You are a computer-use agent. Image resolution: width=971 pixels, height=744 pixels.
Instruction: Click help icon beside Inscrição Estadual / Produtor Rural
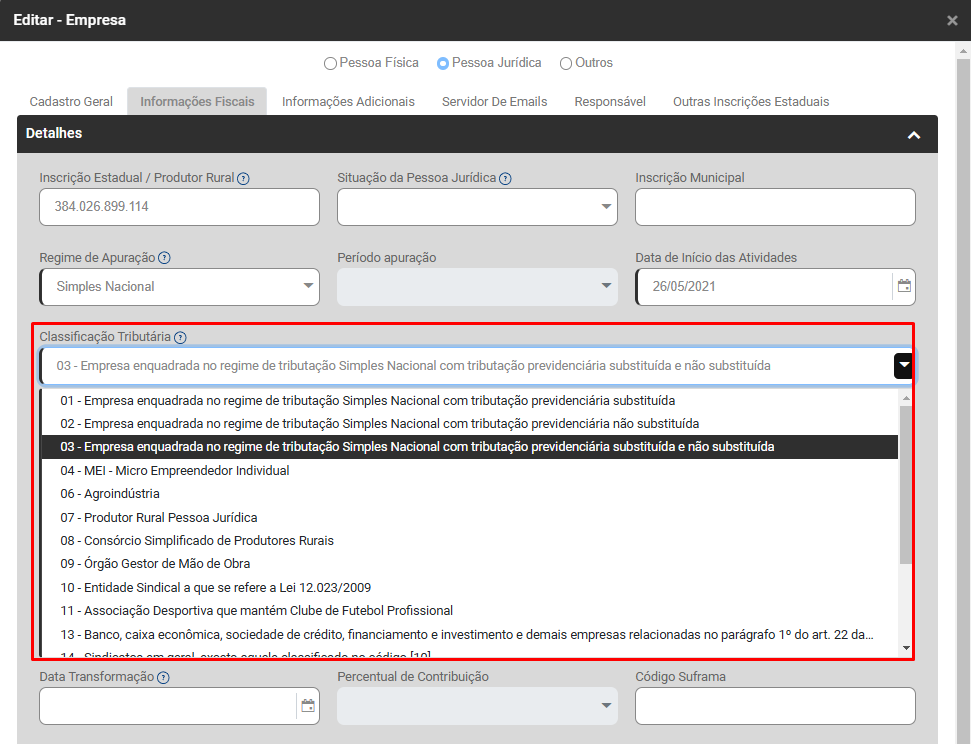tap(243, 179)
